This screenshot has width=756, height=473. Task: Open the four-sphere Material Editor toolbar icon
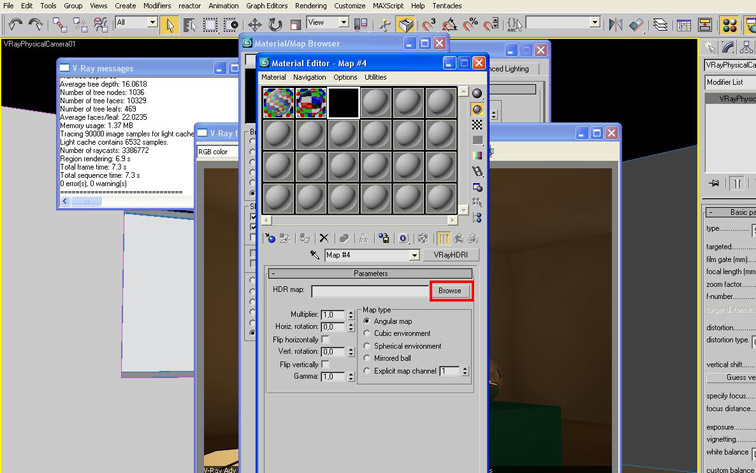pos(730,25)
